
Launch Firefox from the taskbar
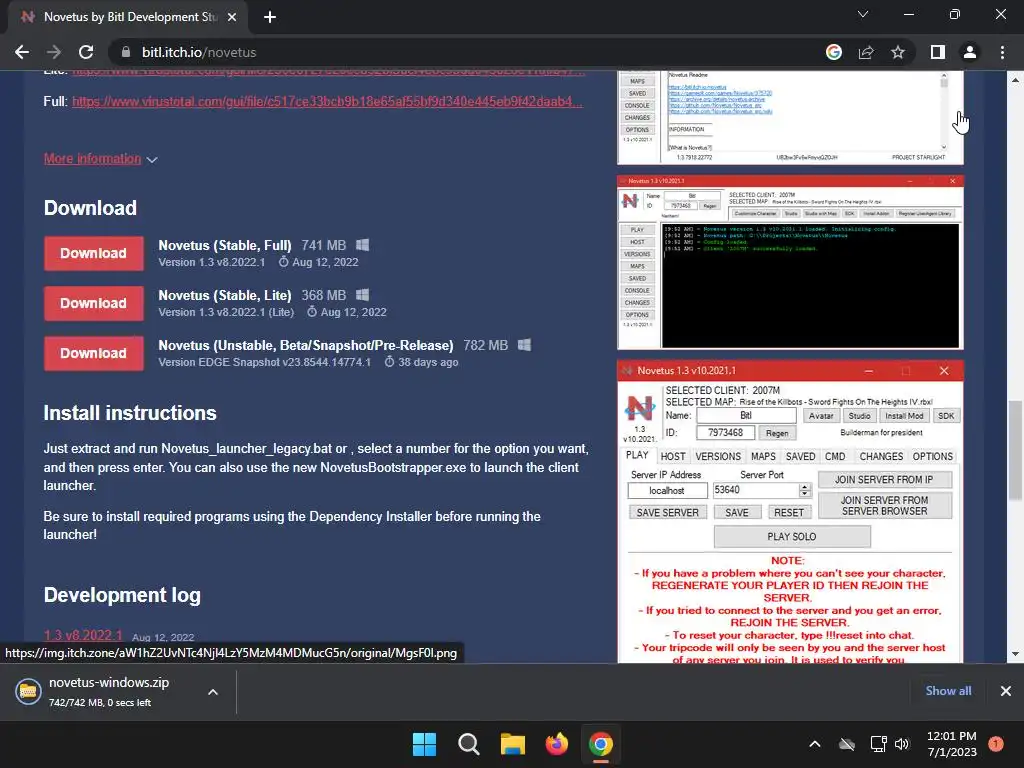tap(557, 744)
